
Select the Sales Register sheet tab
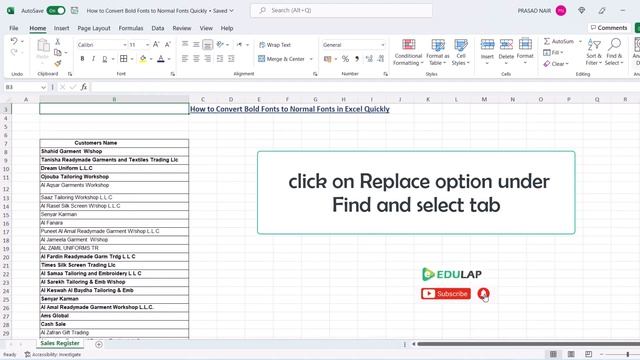point(60,343)
